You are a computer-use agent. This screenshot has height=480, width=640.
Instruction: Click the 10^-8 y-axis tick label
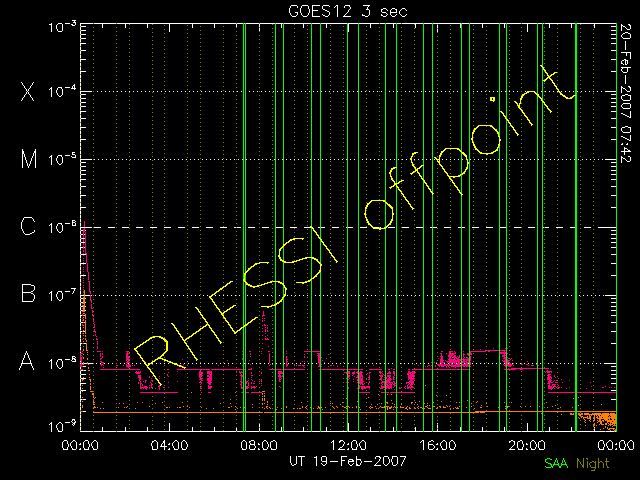click(x=62, y=363)
